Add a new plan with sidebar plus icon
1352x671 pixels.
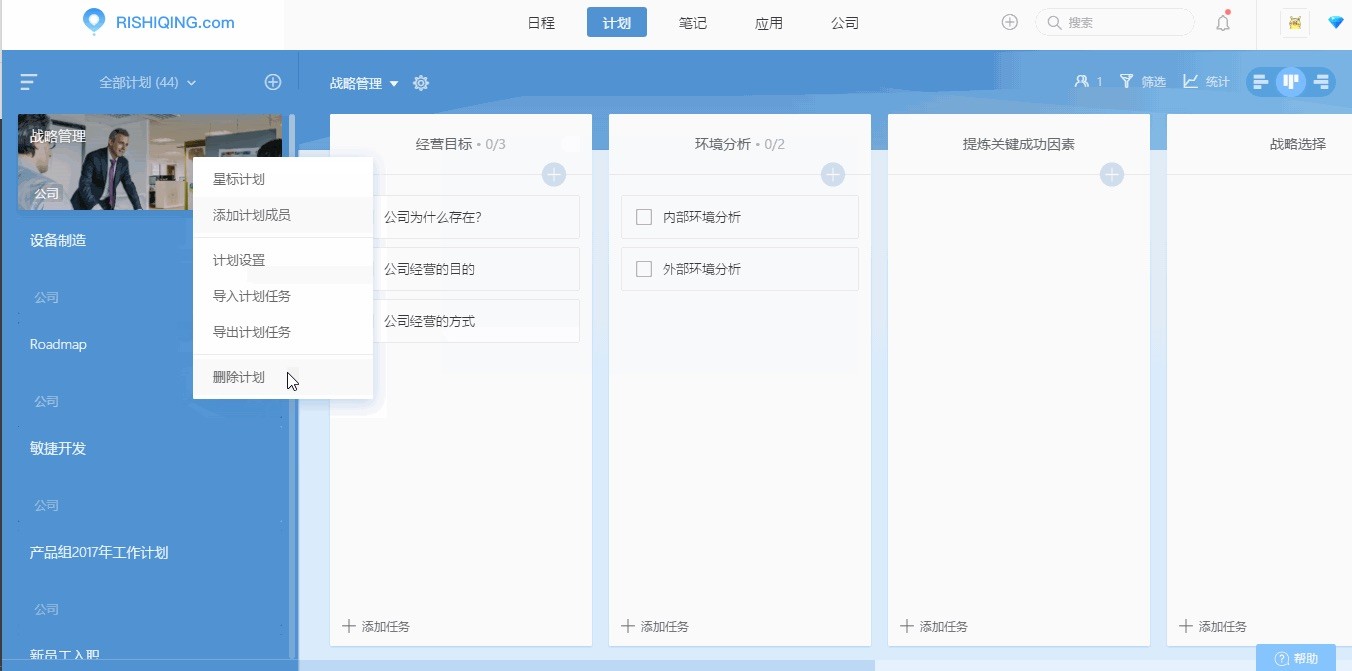(x=272, y=82)
